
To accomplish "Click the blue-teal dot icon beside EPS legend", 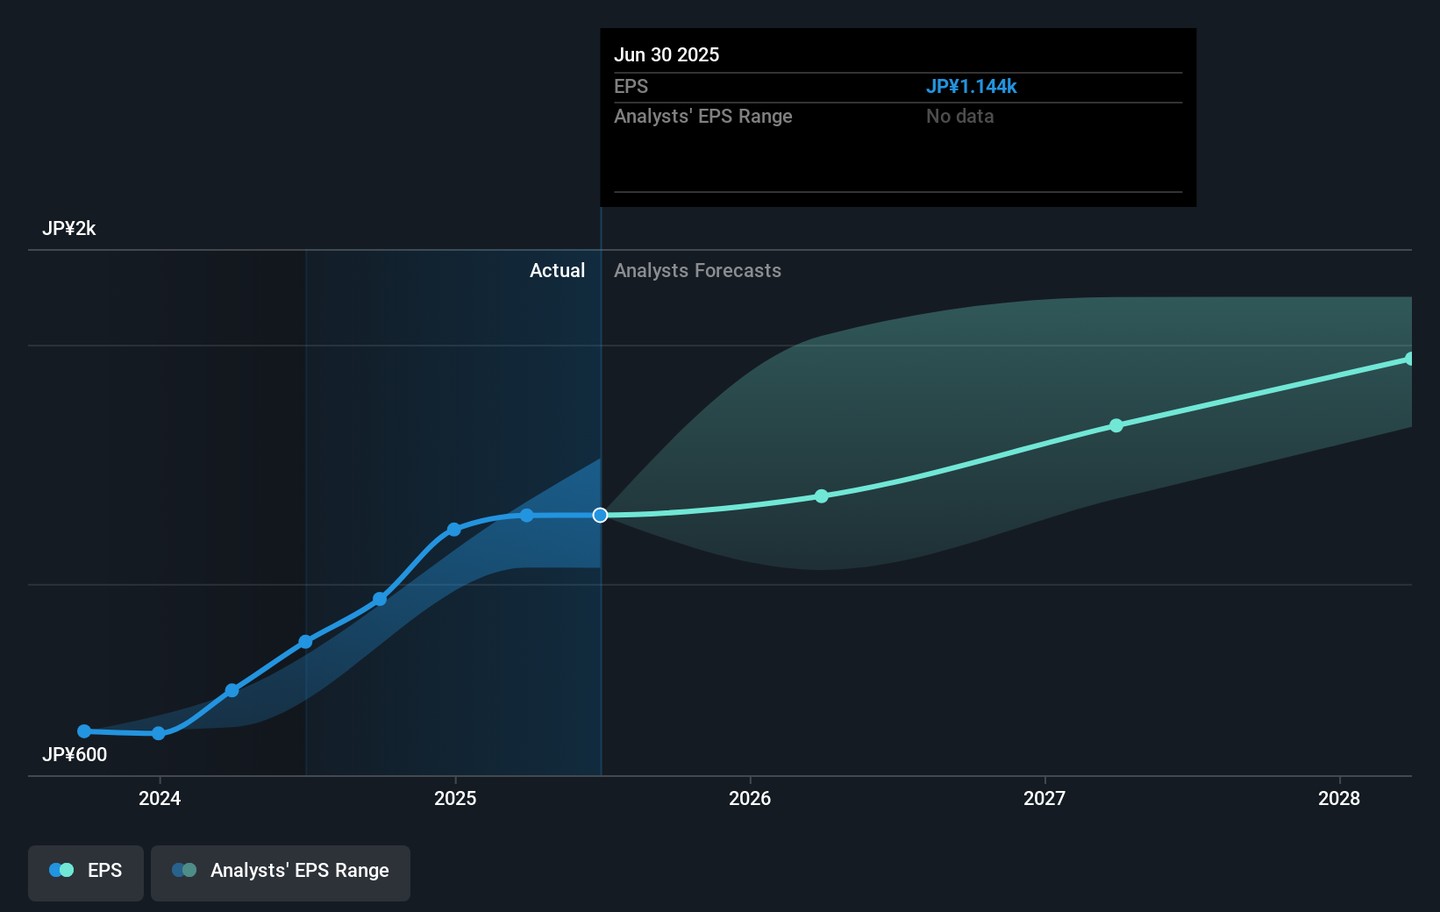I will tap(62, 871).
